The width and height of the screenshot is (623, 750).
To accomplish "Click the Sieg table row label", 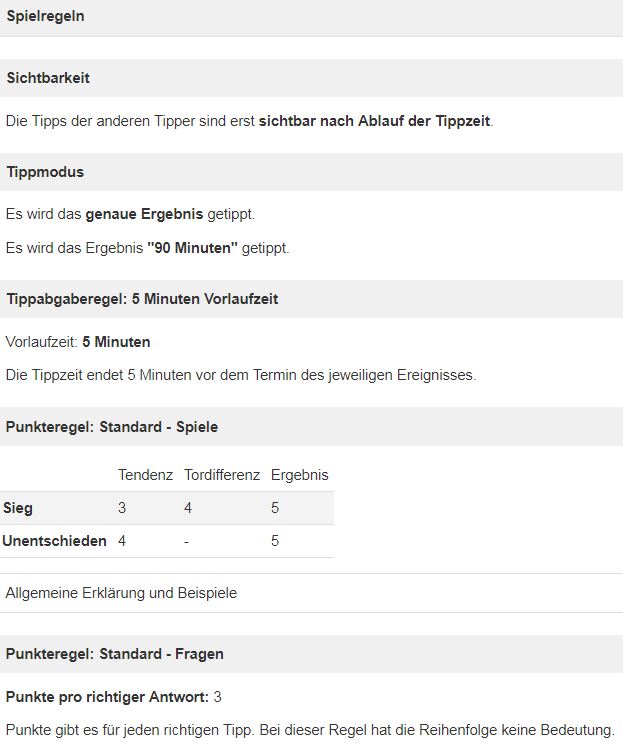I will pyautogui.click(x=18, y=508).
